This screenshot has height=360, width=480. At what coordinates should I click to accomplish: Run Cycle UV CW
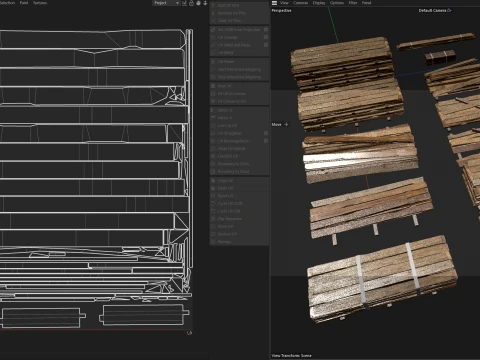pyautogui.click(x=239, y=211)
